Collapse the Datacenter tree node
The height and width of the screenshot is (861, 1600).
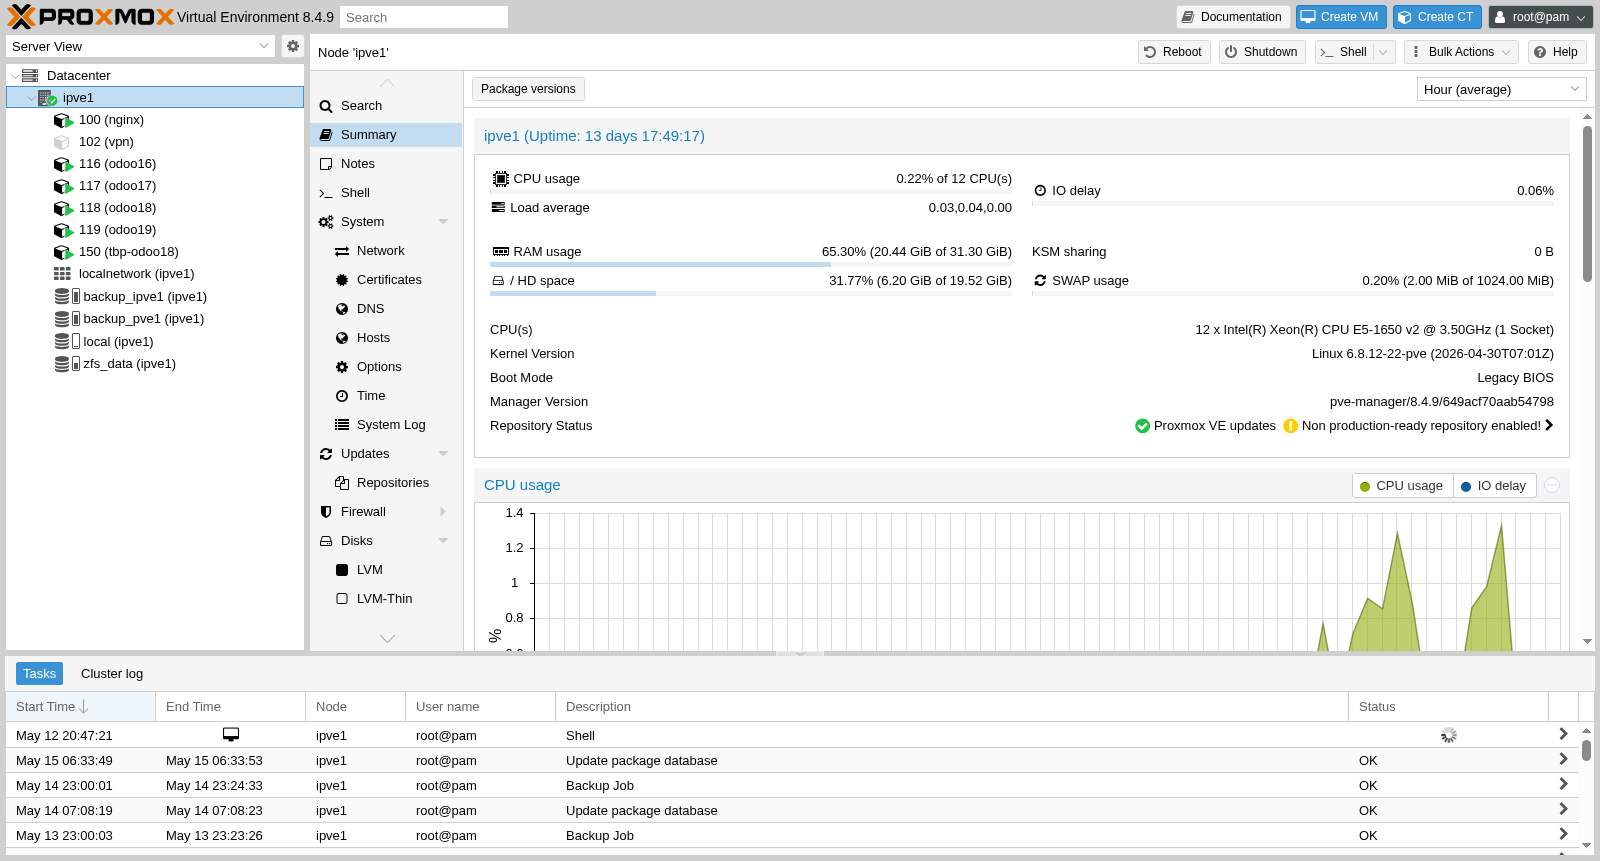(x=14, y=76)
